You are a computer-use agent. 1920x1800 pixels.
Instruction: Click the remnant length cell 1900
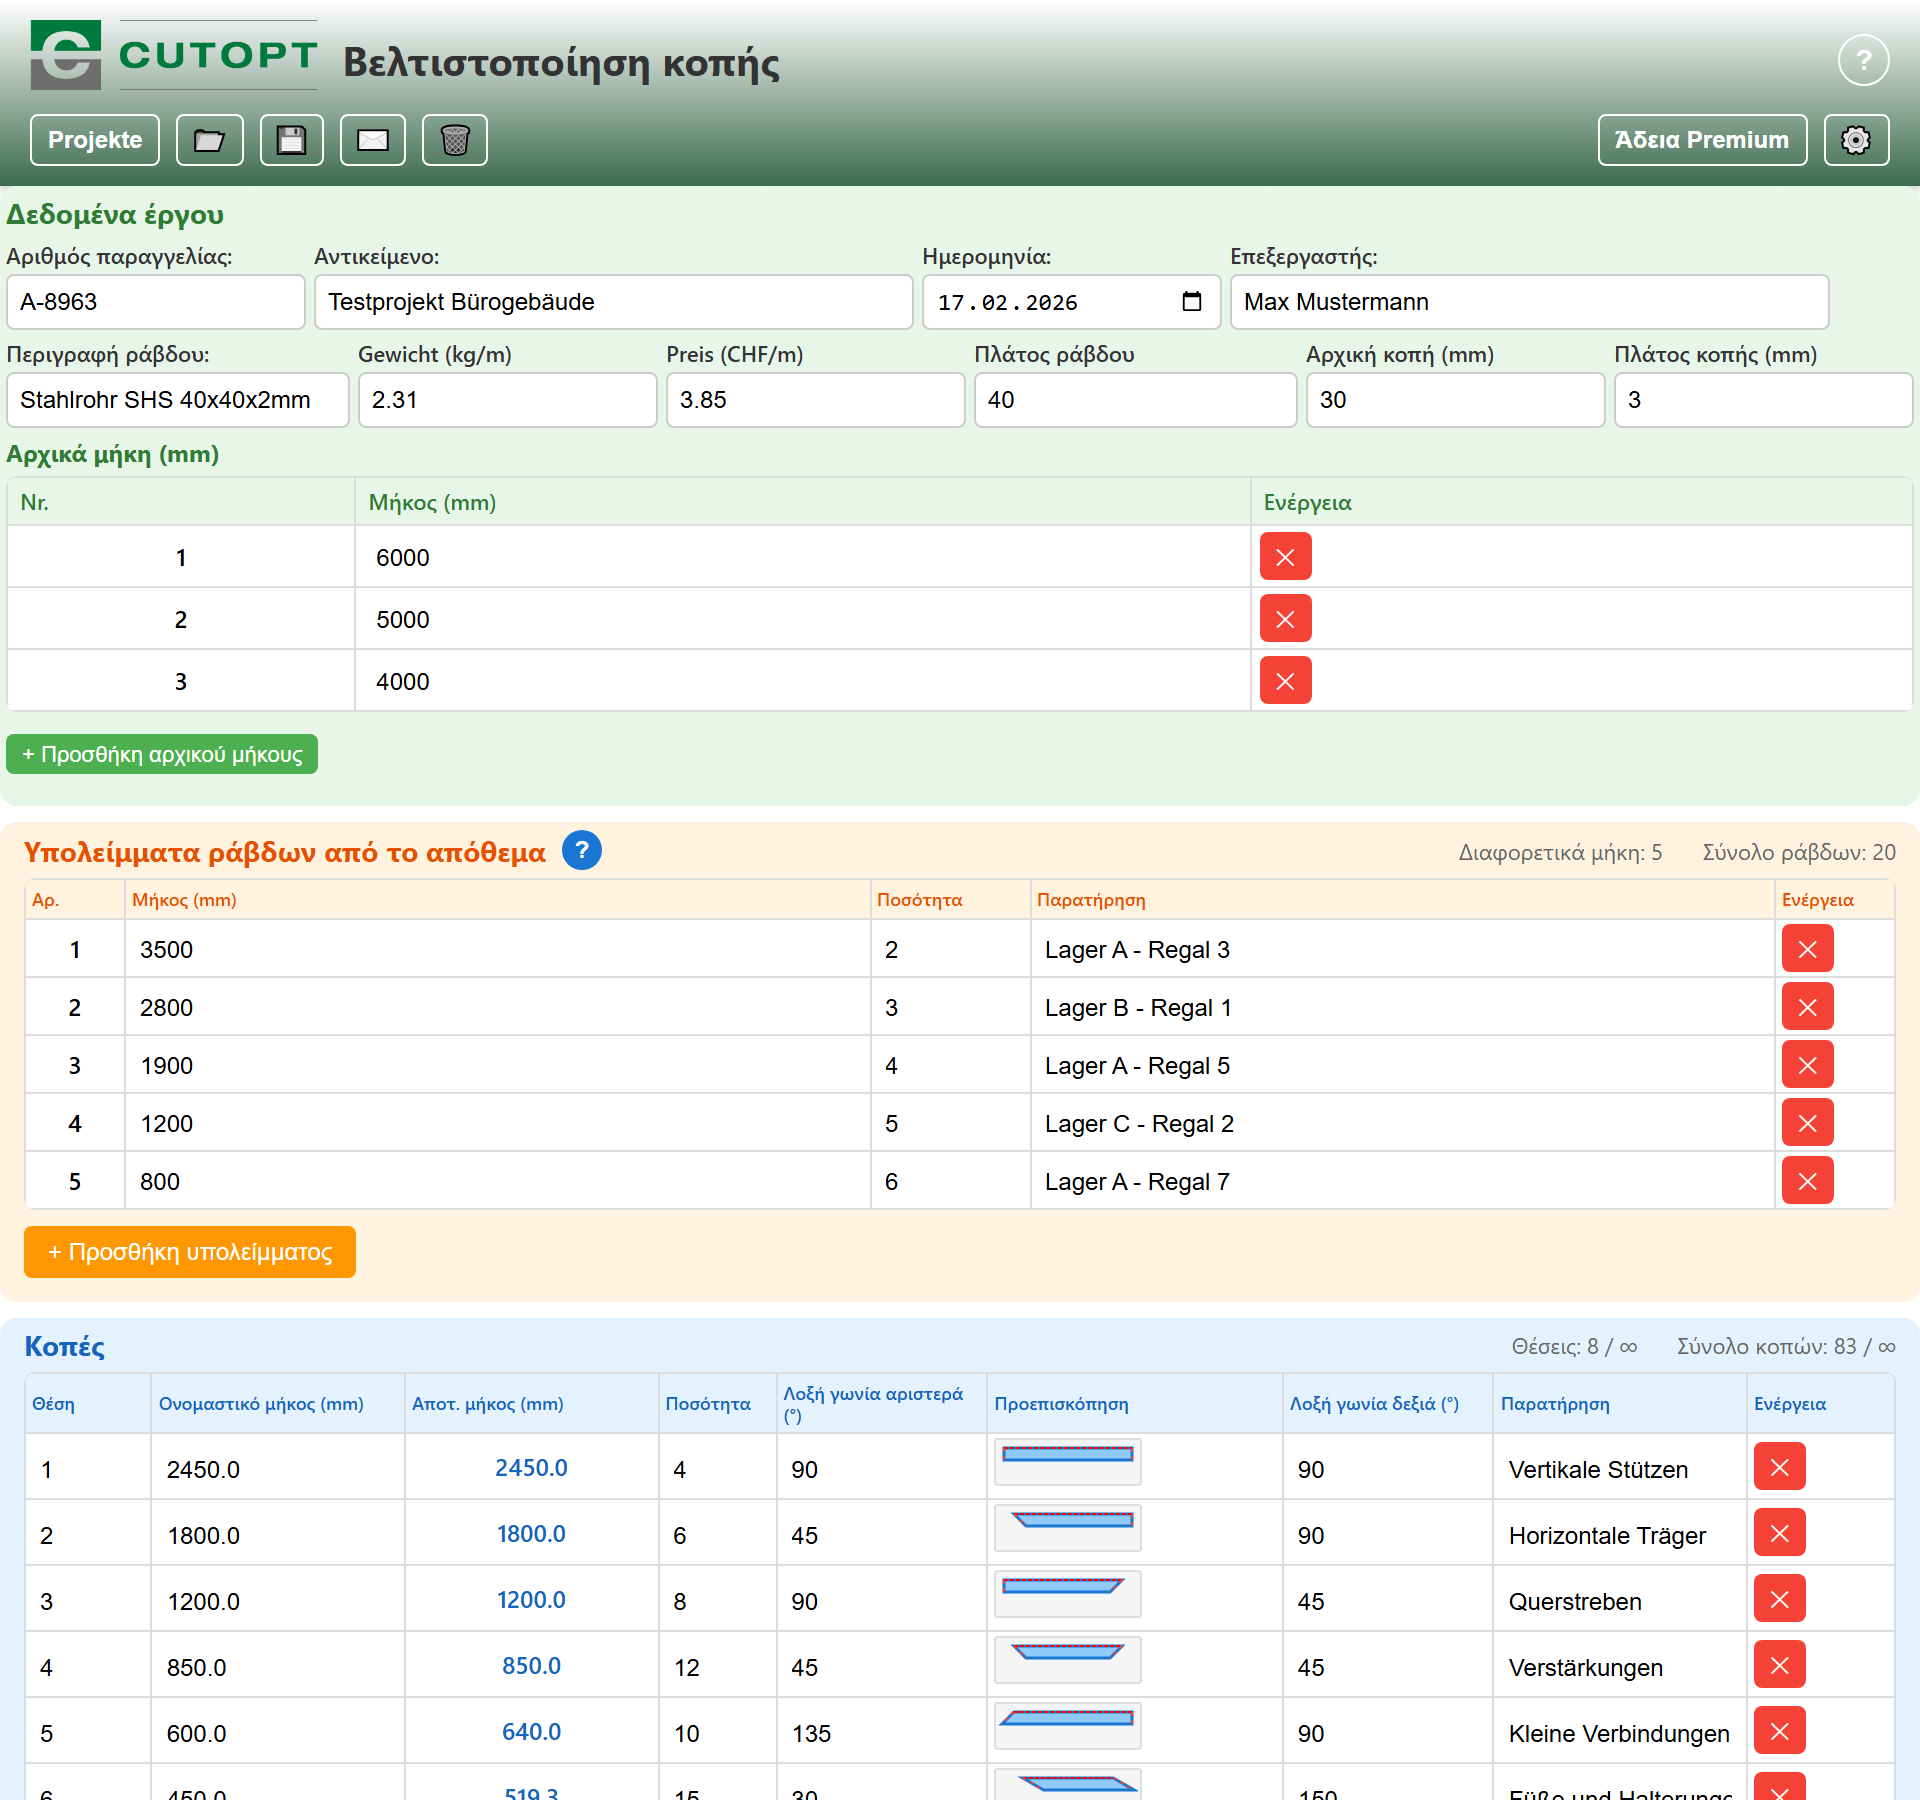[498, 1065]
